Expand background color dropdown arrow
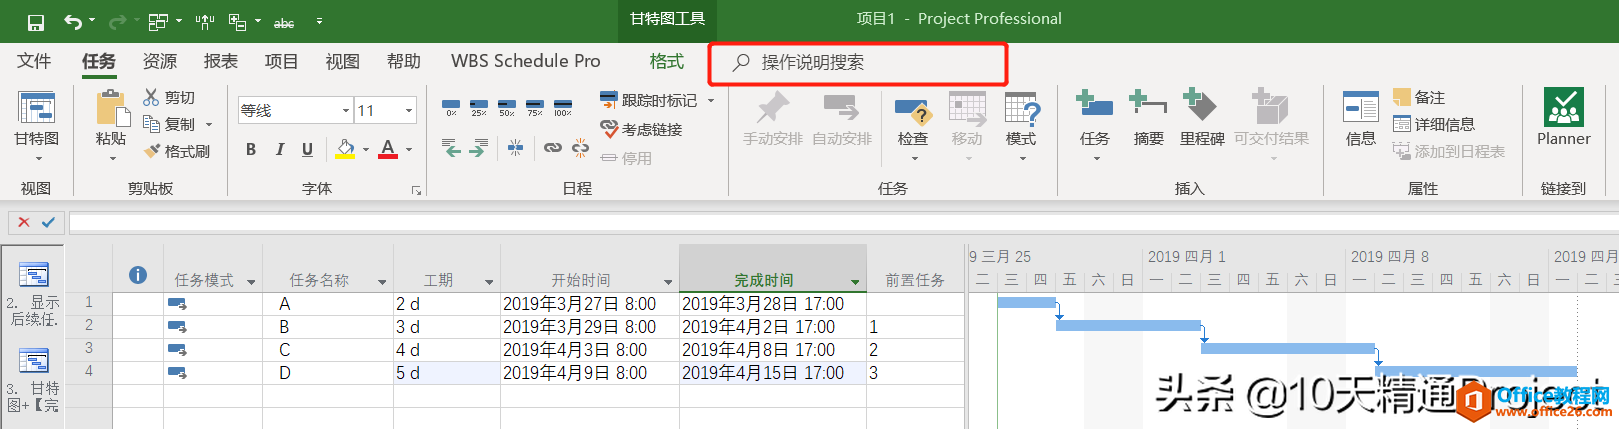This screenshot has height=429, width=1619. 366,150
